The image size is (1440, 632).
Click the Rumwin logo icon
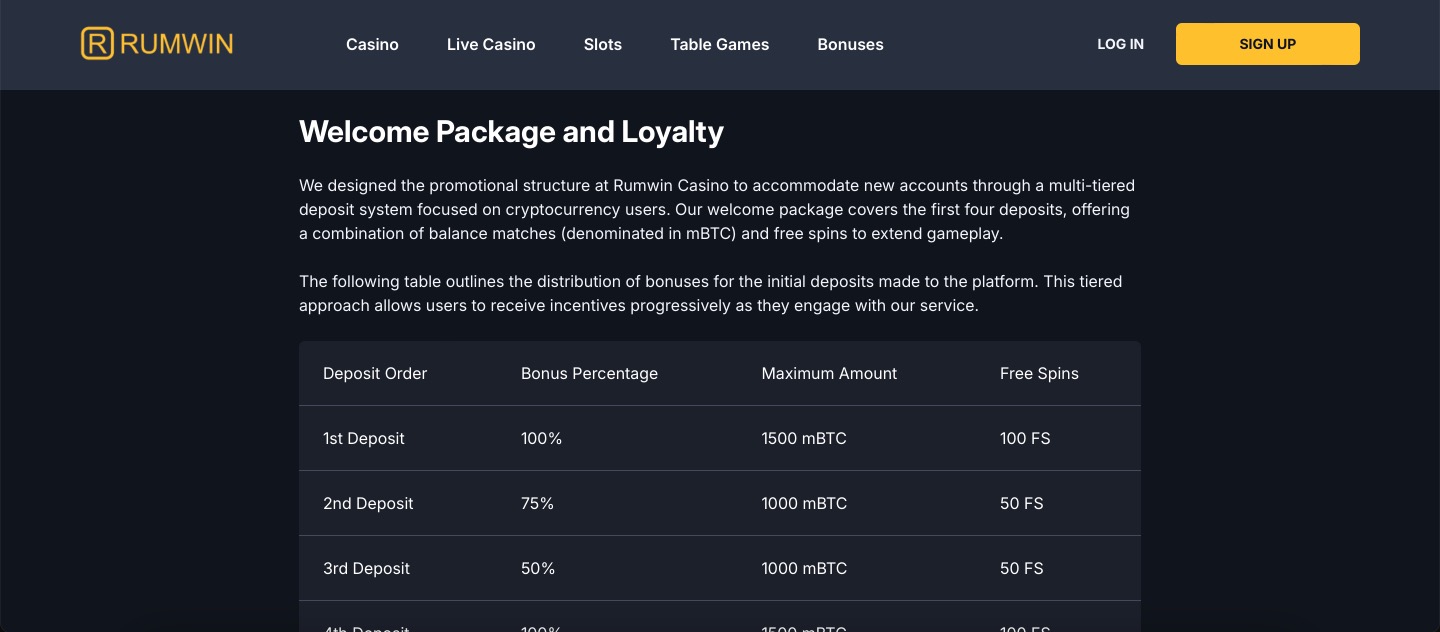[x=97, y=44]
